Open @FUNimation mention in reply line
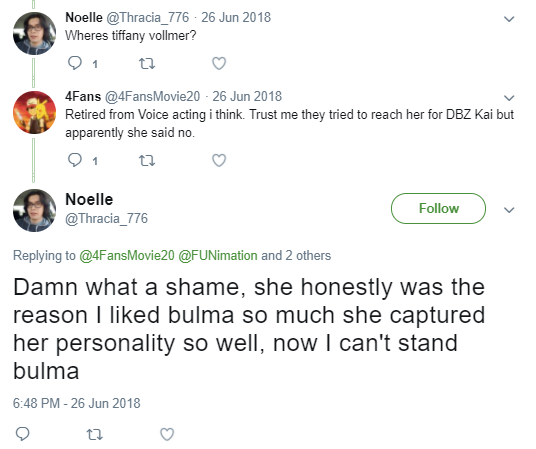Viewport: 536px width, 449px height. 218,255
